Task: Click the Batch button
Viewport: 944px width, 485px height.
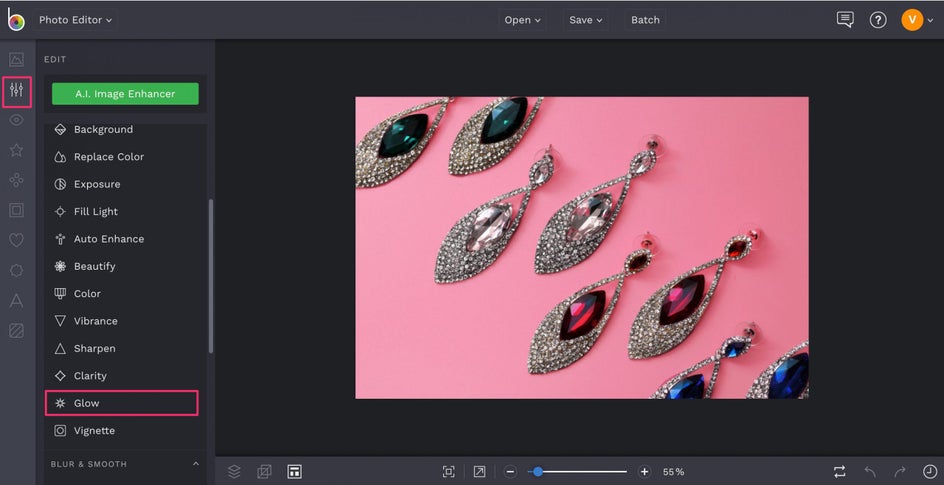Action: coord(645,20)
